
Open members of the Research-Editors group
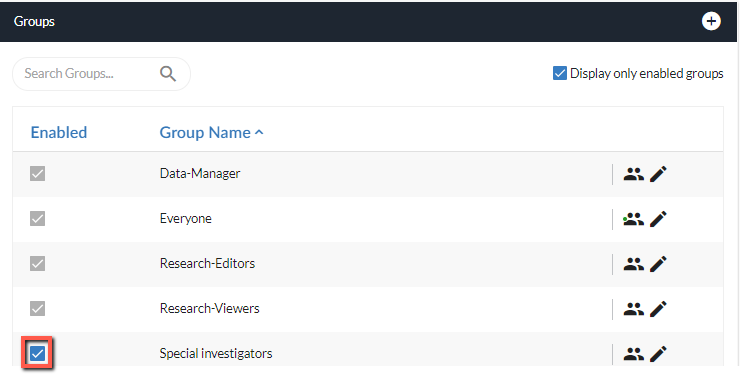click(634, 264)
